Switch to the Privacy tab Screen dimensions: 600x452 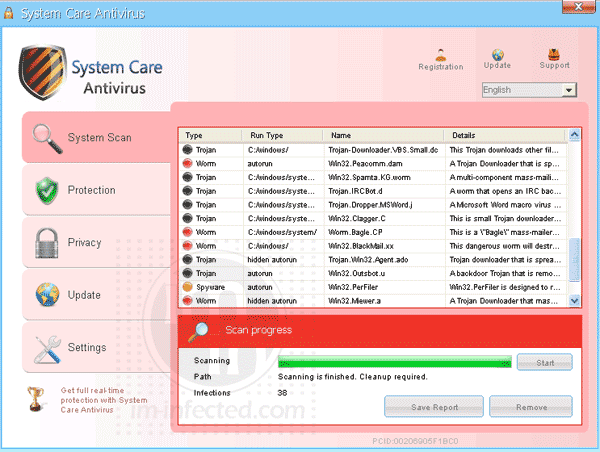96,243
